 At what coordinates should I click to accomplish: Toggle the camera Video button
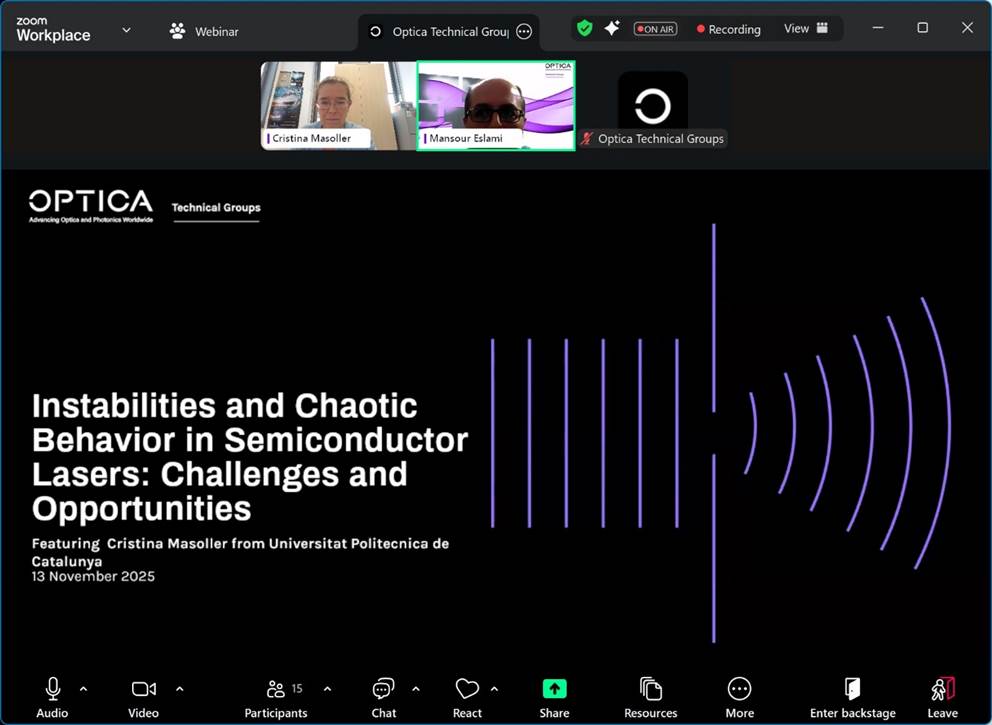tap(143, 689)
